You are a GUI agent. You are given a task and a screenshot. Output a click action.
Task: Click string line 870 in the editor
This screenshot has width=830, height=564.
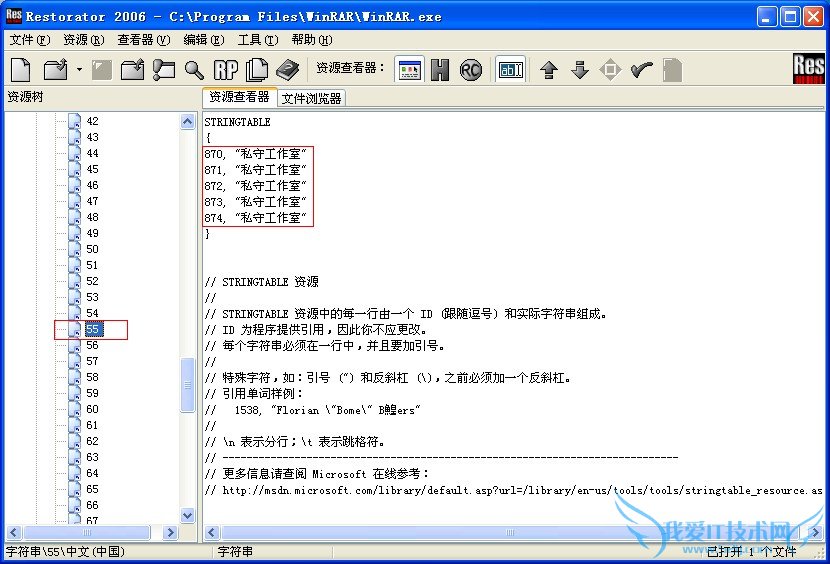[x=256, y=154]
